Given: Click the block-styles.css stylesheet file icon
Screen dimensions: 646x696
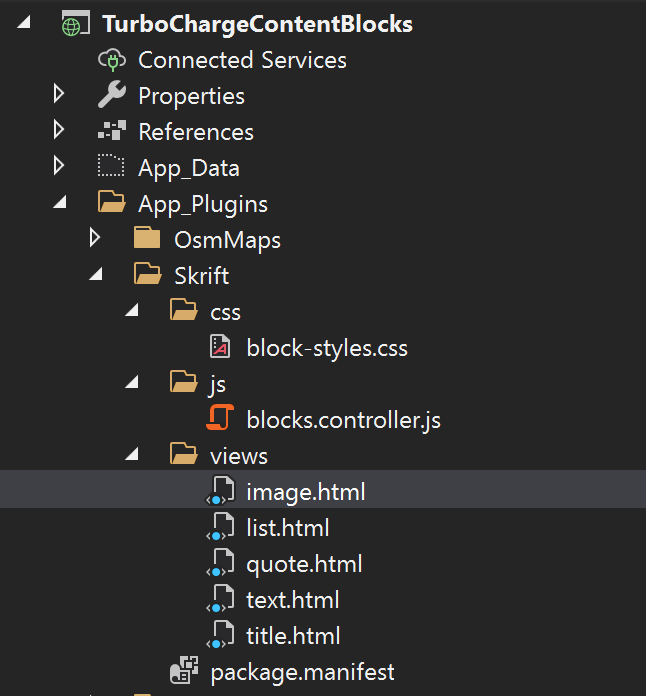Looking at the screenshot, I should tap(220, 347).
